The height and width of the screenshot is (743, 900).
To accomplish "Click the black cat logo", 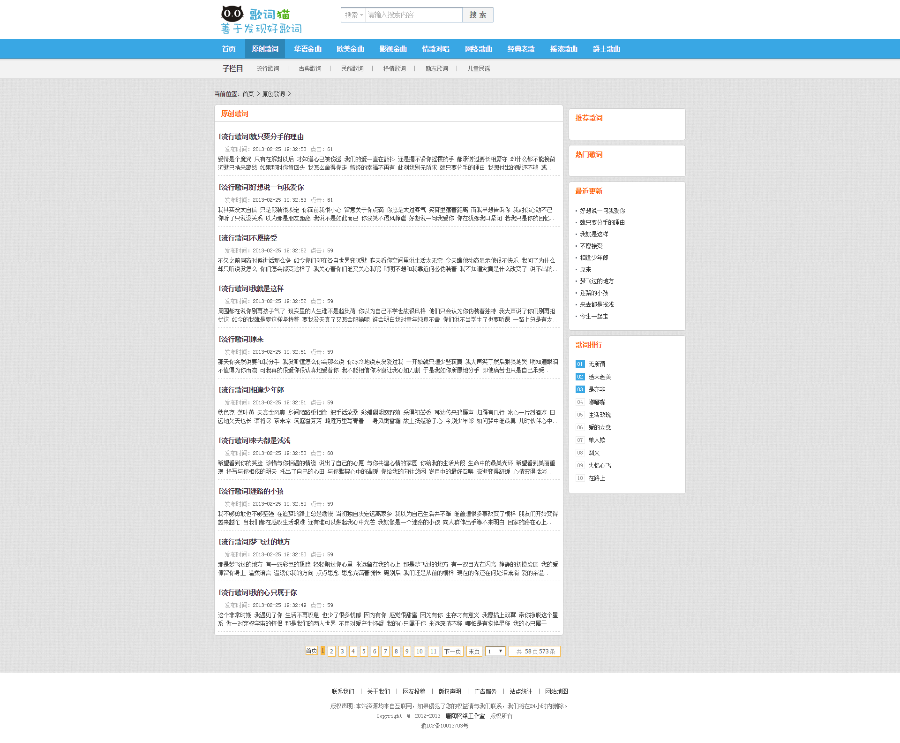I will 232,14.
